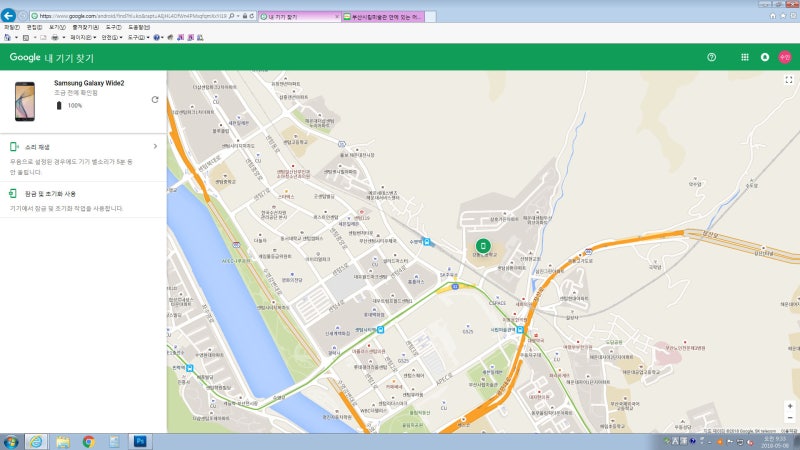Open the 도구(T) menu in menu bar
The image size is (800, 450).
tap(113, 27)
